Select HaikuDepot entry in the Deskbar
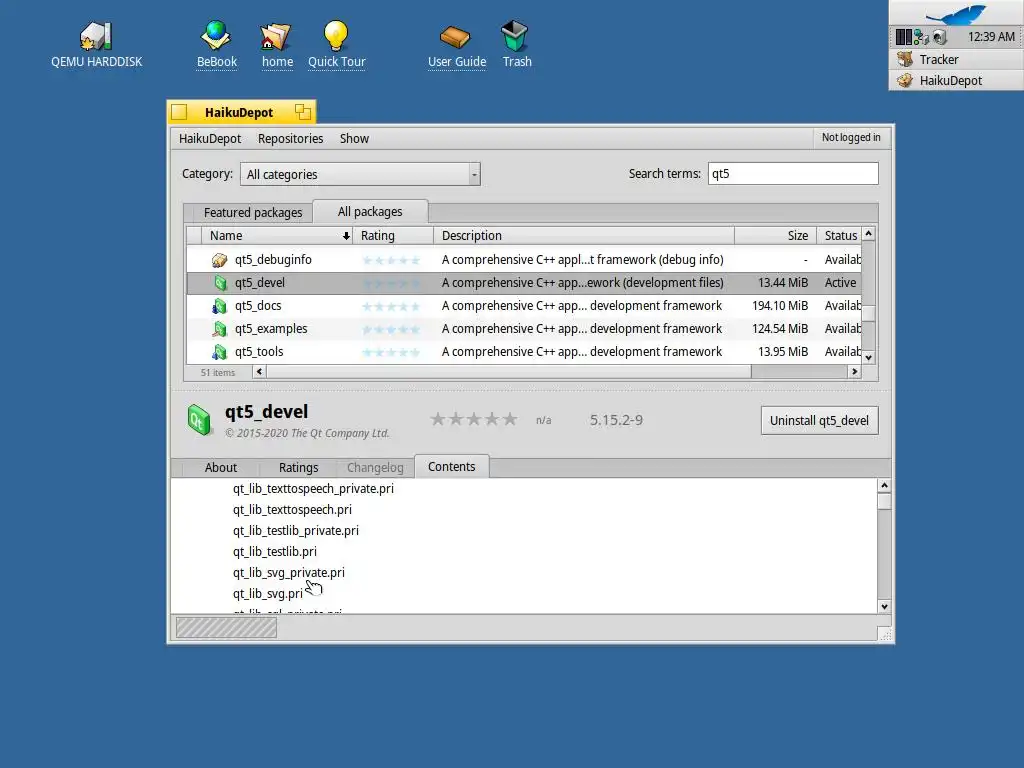Screen dimensions: 1024x768 click(956, 80)
